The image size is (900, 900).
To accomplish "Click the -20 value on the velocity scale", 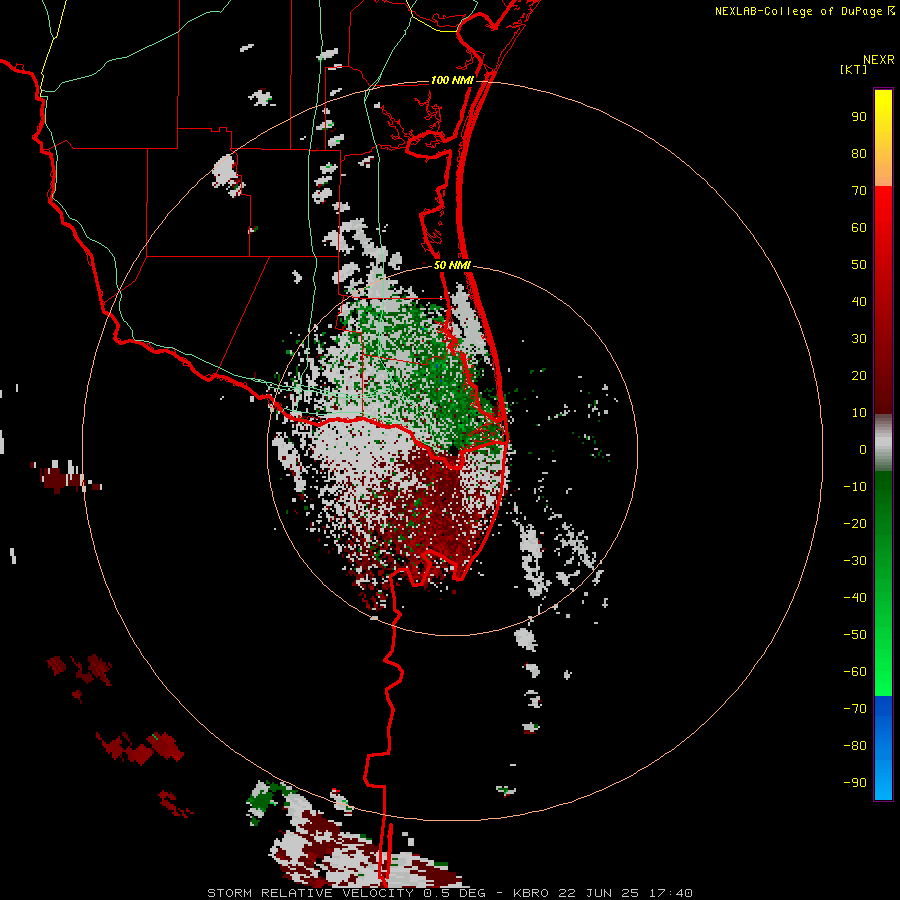I will (x=855, y=523).
